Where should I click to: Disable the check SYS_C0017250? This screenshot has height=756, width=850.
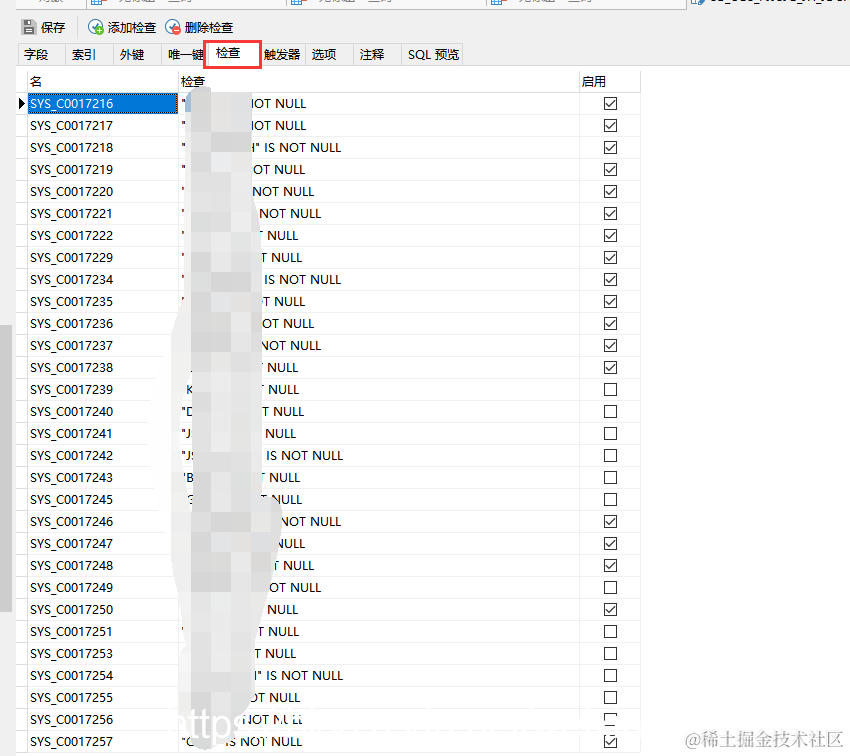610,610
